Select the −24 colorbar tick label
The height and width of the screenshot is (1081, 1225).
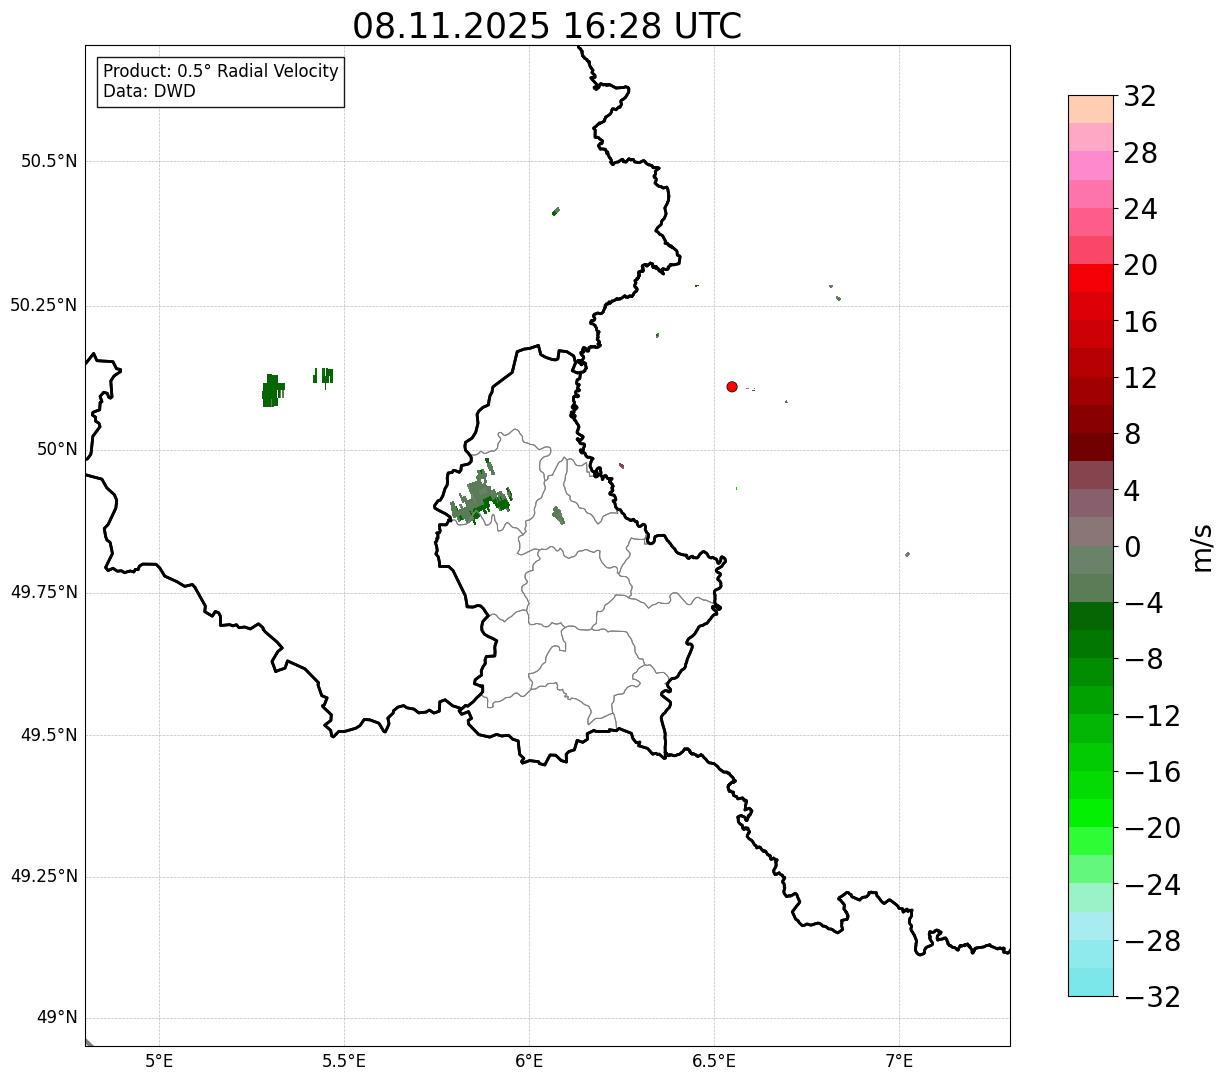[x=1152, y=885]
